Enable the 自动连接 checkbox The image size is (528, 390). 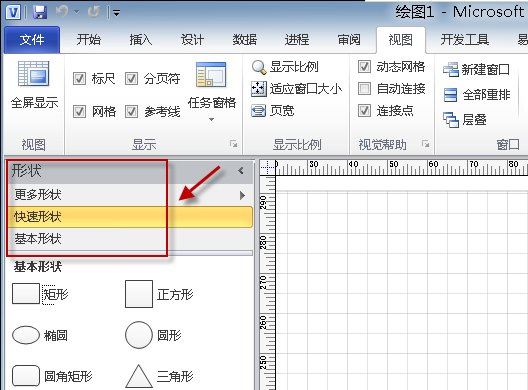pos(364,89)
